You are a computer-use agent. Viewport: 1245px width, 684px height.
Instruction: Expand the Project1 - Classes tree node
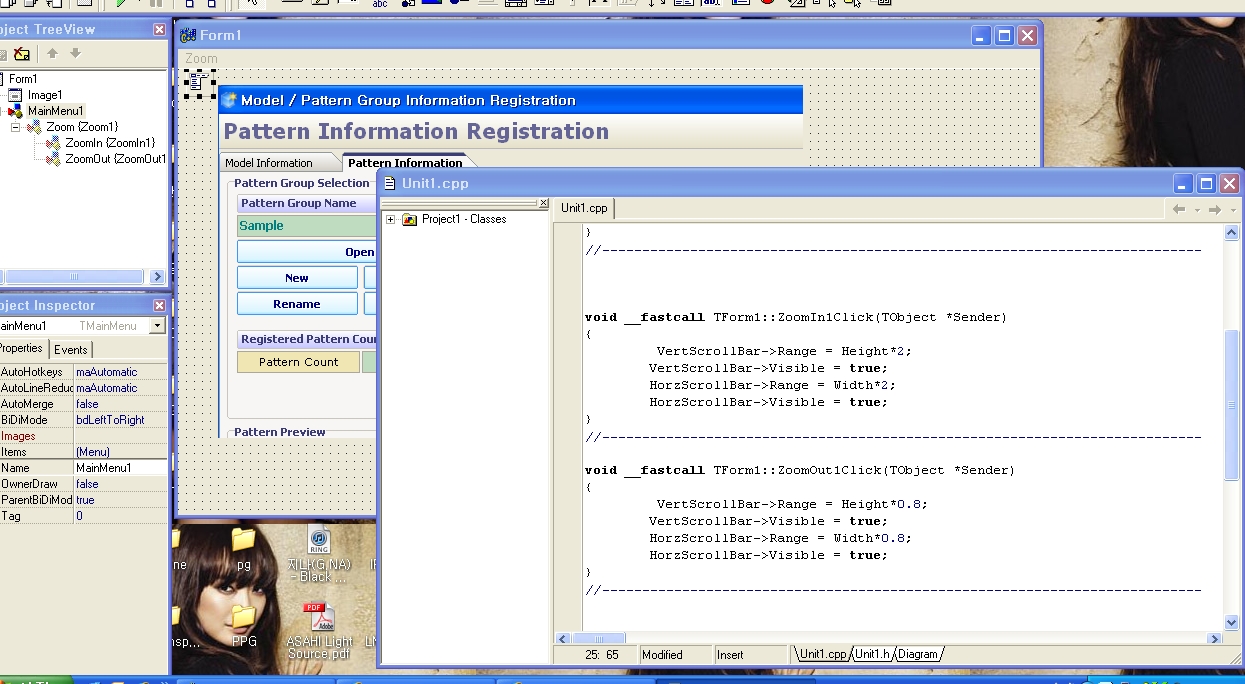[x=390, y=220]
